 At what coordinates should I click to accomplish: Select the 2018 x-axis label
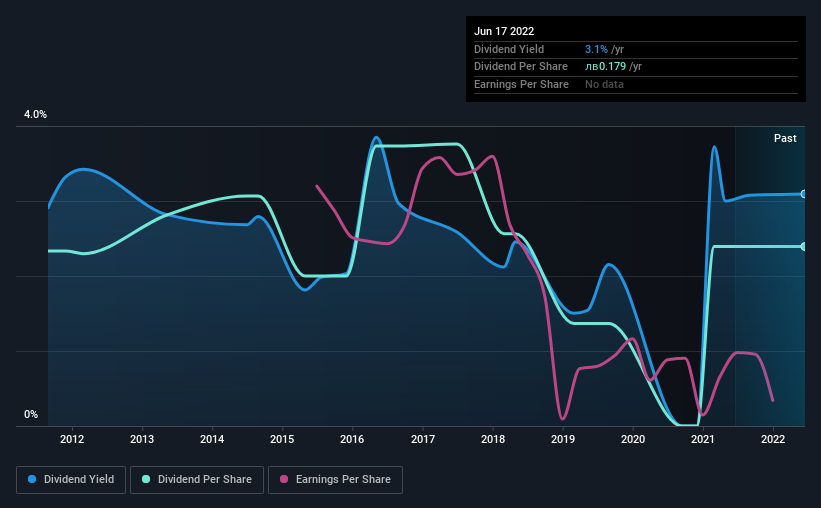(x=493, y=439)
